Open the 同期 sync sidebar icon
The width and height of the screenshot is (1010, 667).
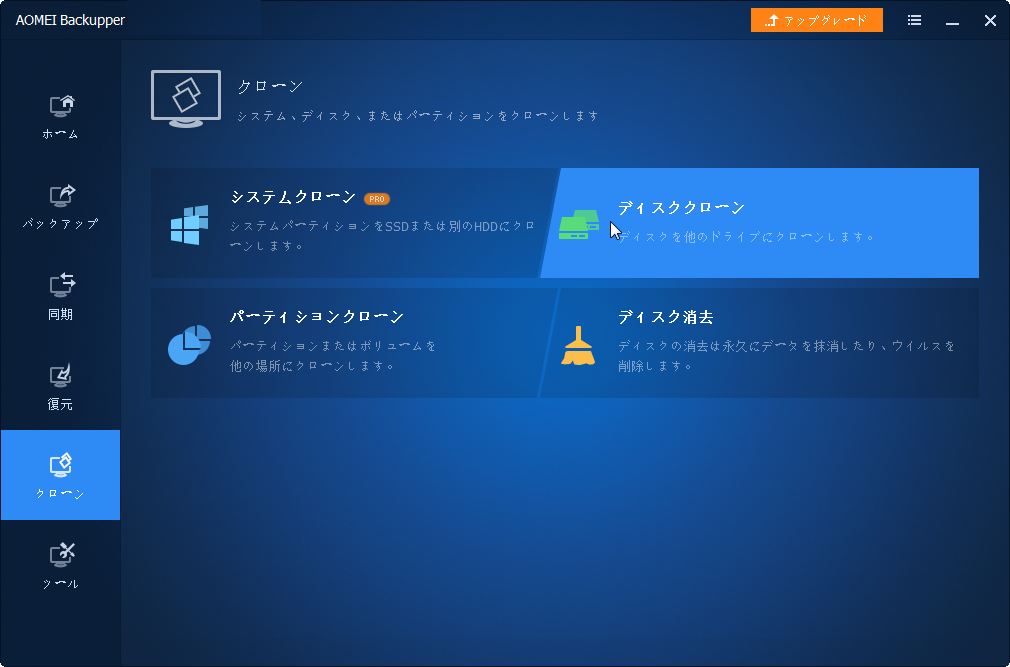pyautogui.click(x=62, y=286)
